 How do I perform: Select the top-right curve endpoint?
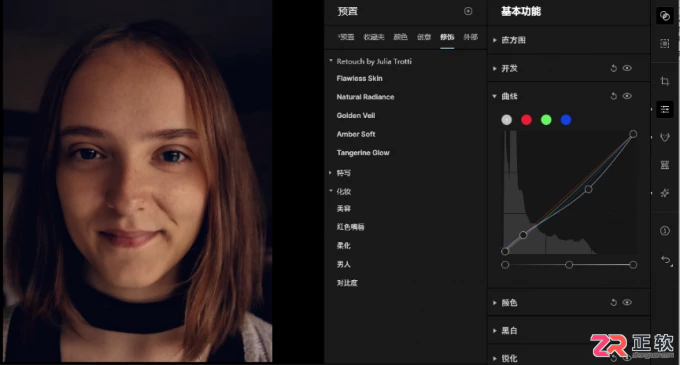[633, 134]
